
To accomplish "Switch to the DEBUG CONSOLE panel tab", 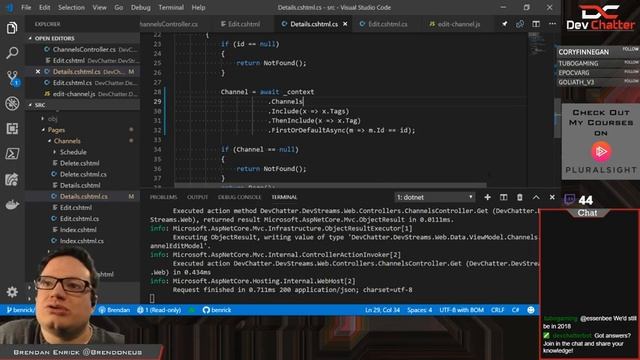I will [x=239, y=197].
